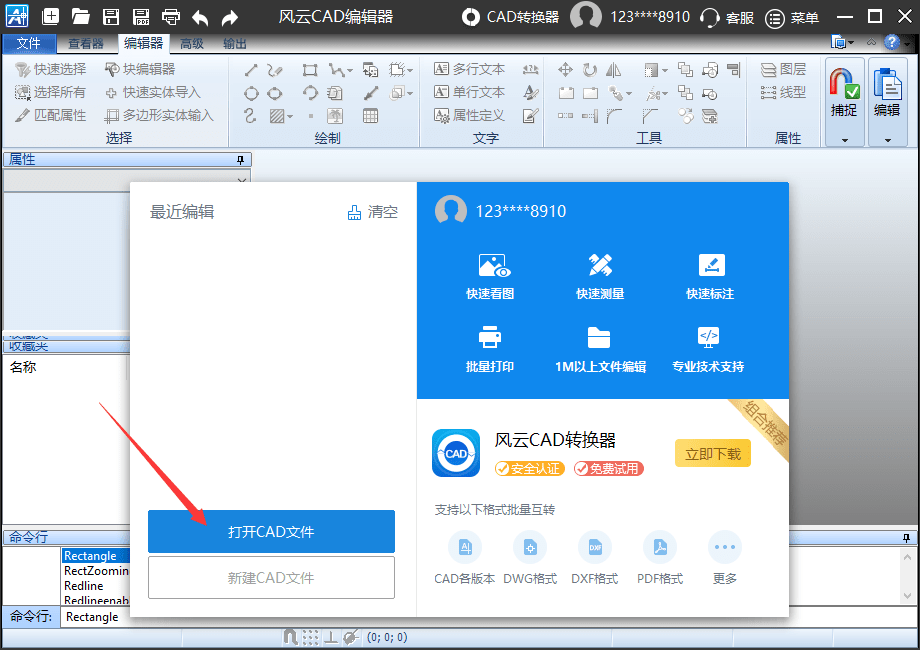Click 快速选择 in the ribbon

click(x=50, y=69)
